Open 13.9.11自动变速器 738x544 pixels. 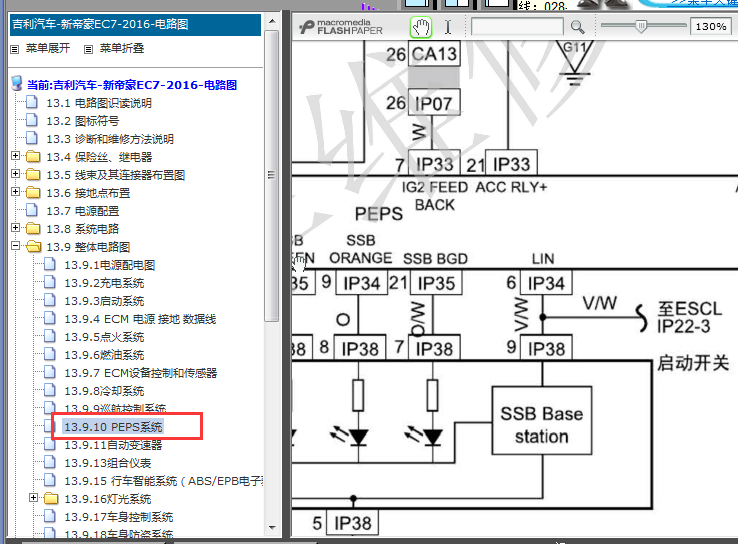pos(113,445)
